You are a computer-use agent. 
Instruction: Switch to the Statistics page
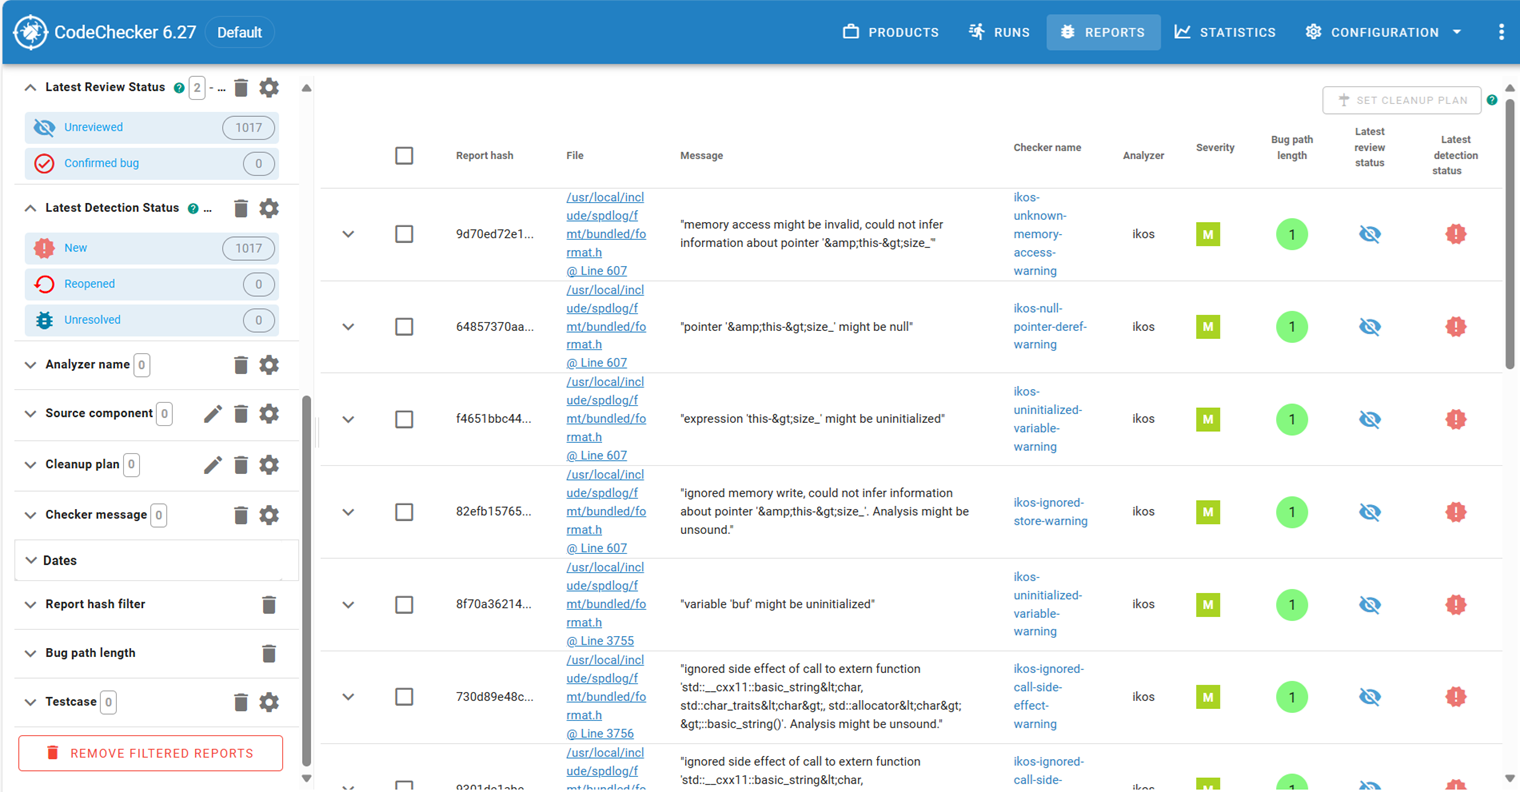click(1225, 32)
